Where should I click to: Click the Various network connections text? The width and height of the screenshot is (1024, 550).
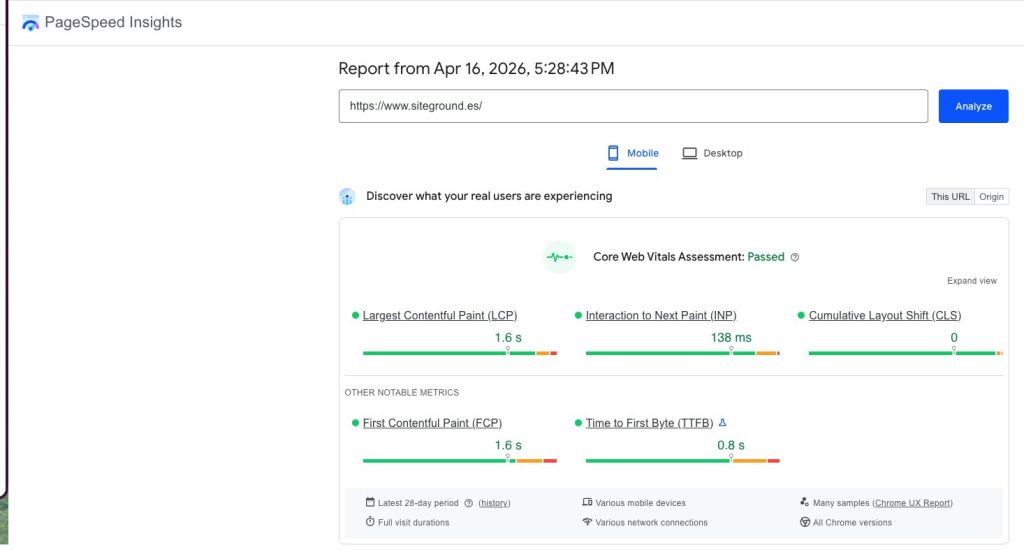coord(651,523)
